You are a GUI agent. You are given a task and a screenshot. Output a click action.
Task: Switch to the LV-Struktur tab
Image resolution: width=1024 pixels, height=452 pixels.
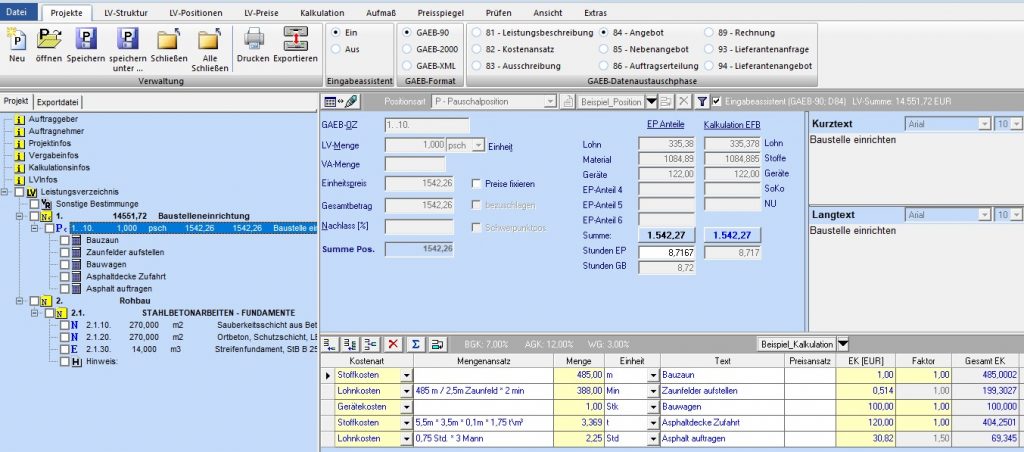click(x=126, y=13)
